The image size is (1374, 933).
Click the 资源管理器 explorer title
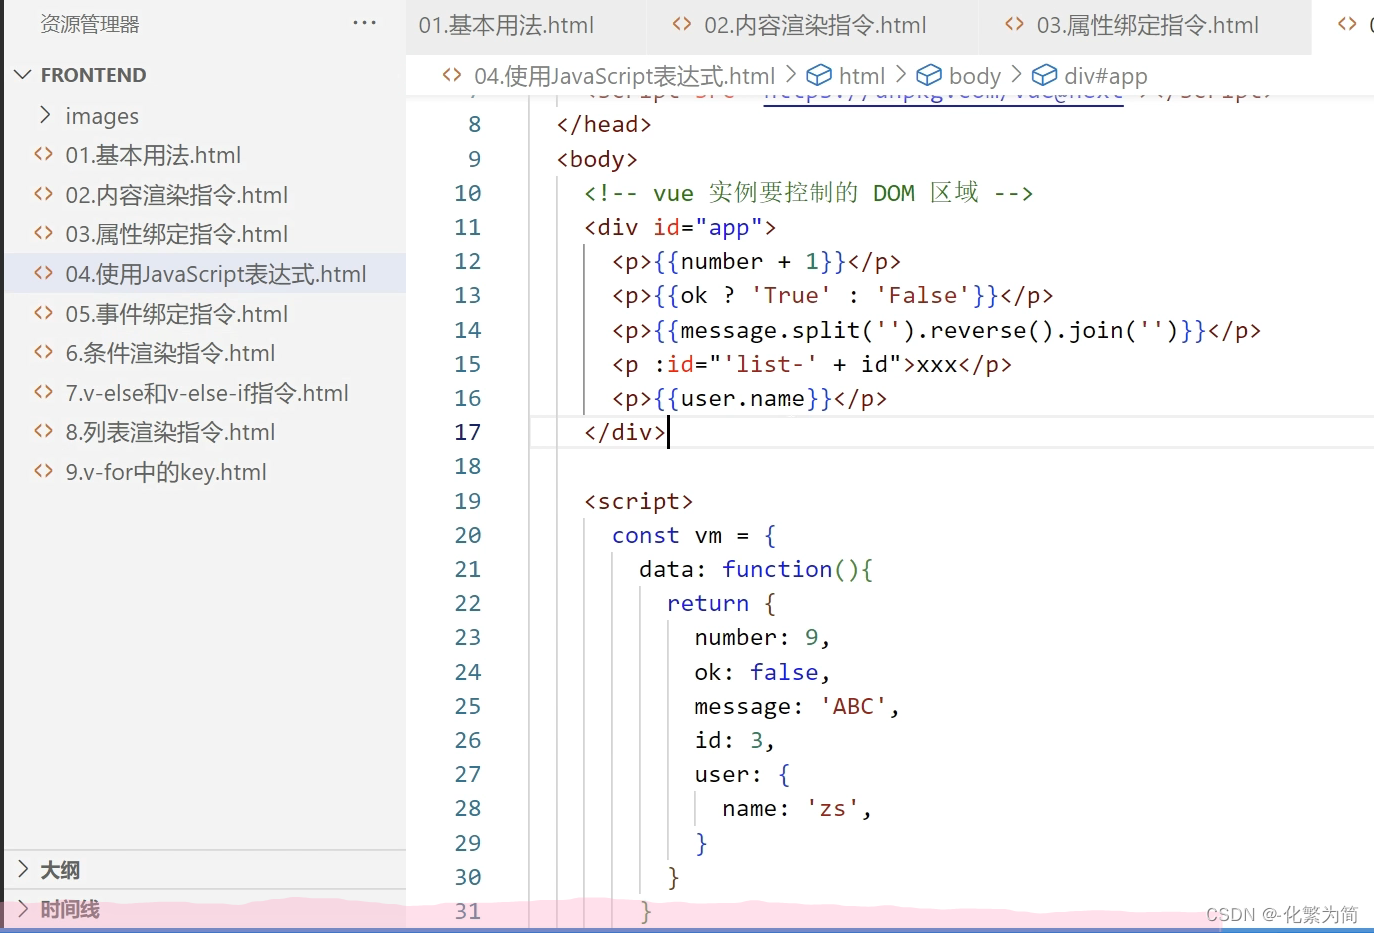tap(90, 24)
